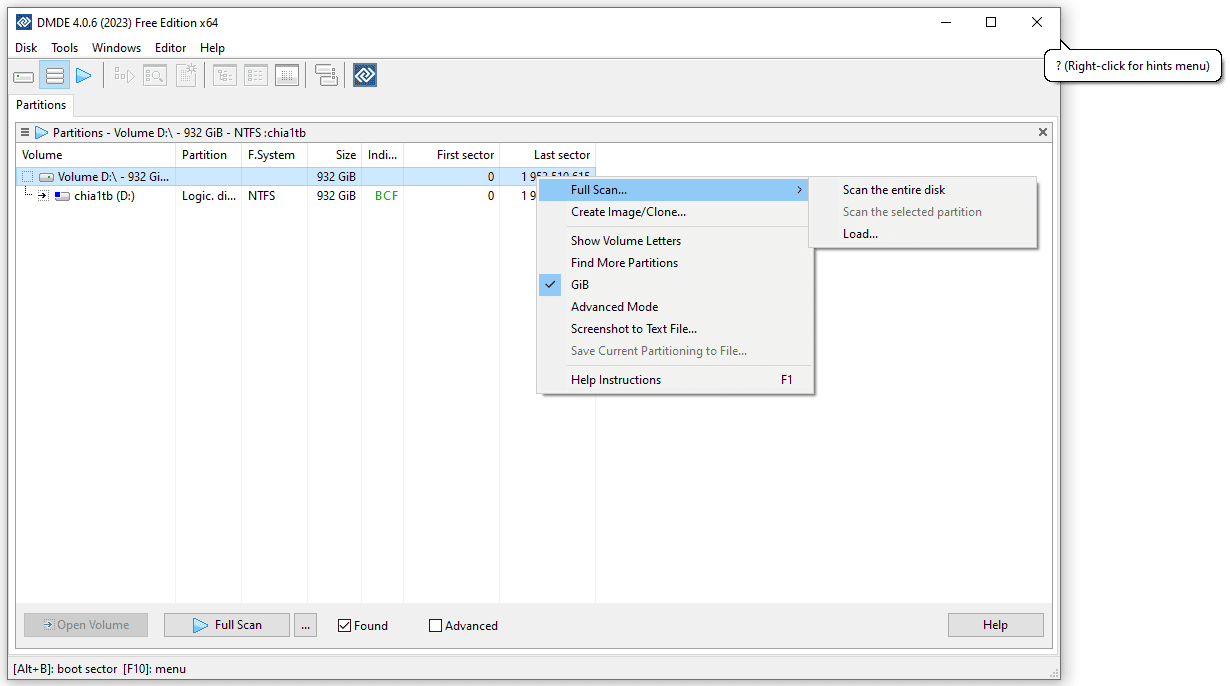Toggle the checked GiB menu option
This screenshot has width=1230, height=686.
click(580, 285)
